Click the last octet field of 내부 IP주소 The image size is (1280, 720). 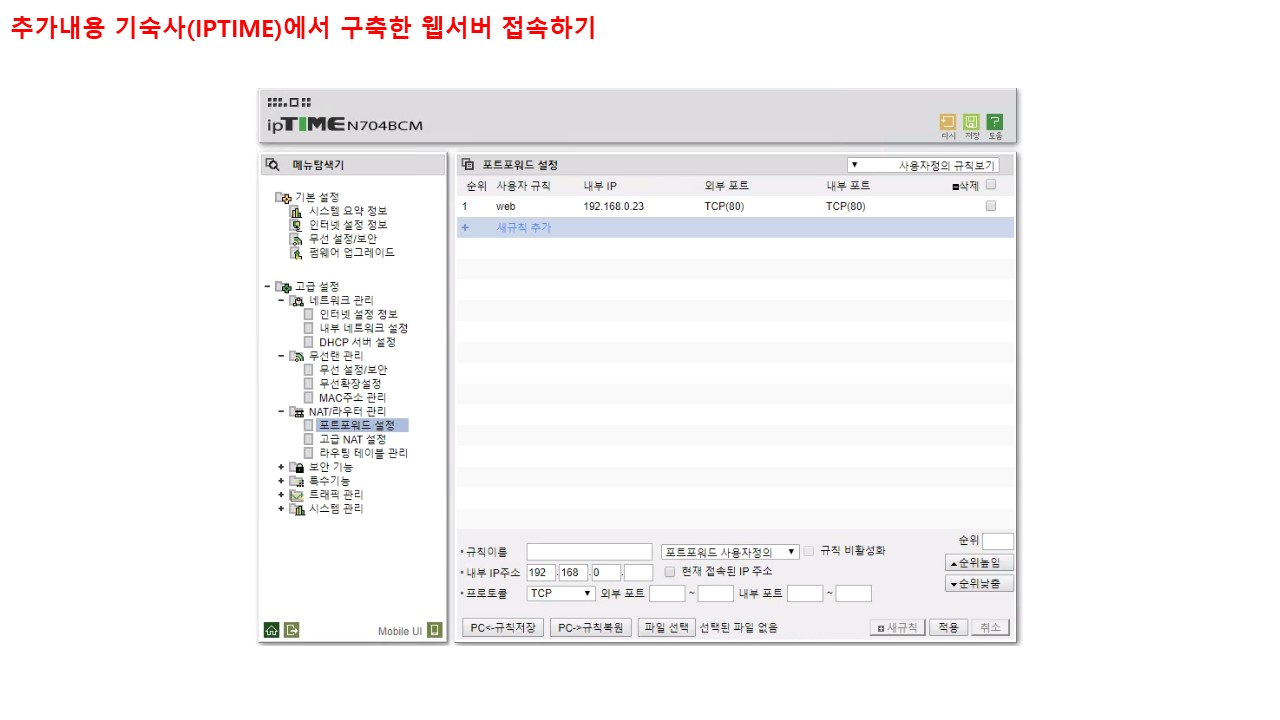638,573
